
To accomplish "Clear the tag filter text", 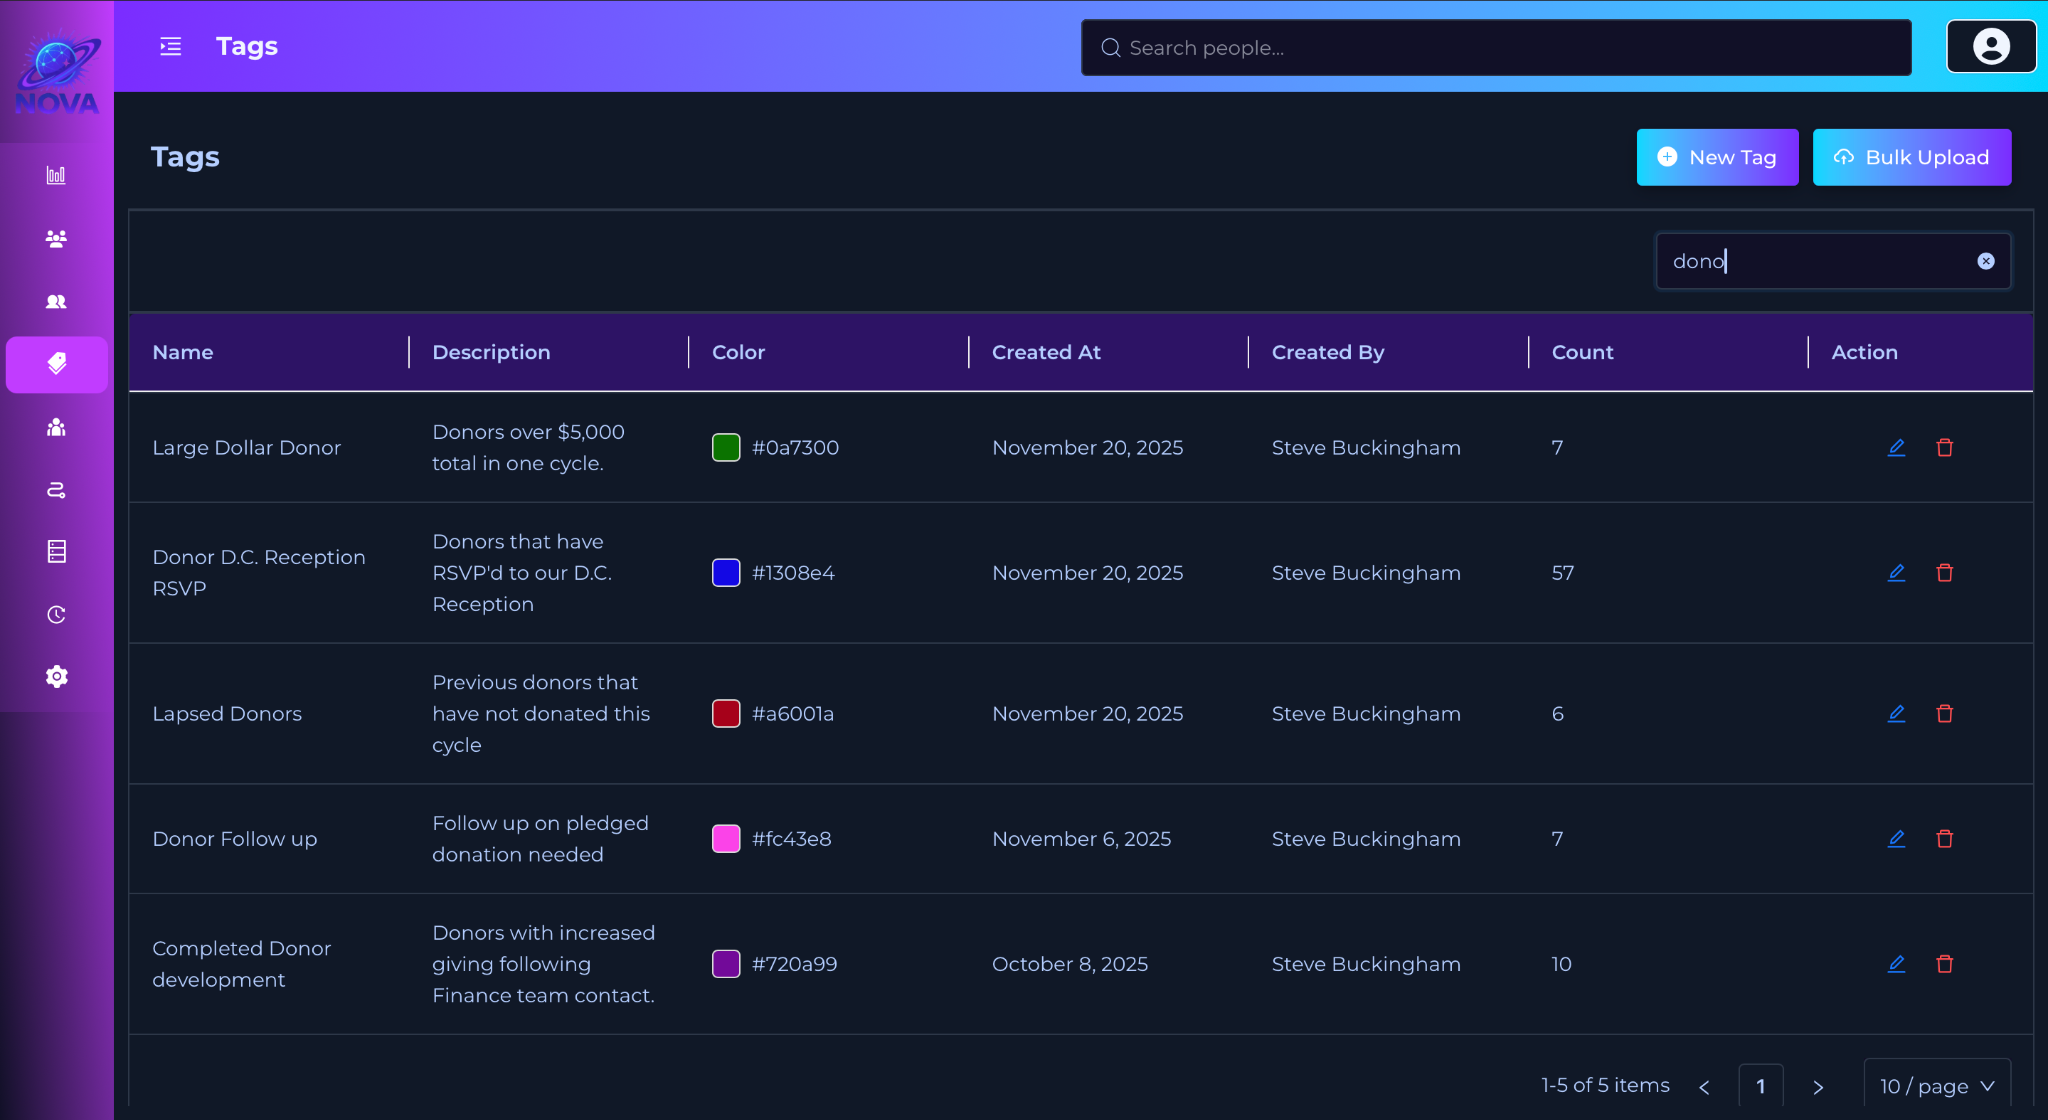I will (1986, 261).
